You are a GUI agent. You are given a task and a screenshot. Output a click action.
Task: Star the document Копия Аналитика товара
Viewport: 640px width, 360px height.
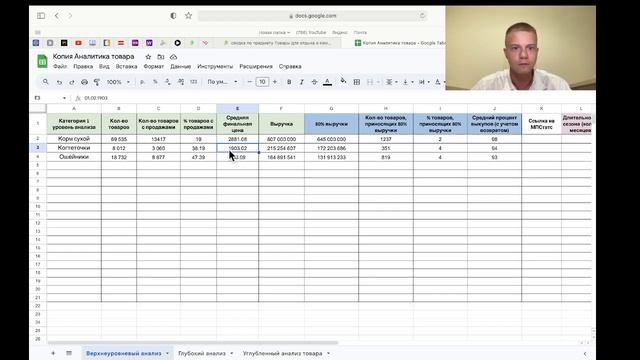[x=148, y=57]
